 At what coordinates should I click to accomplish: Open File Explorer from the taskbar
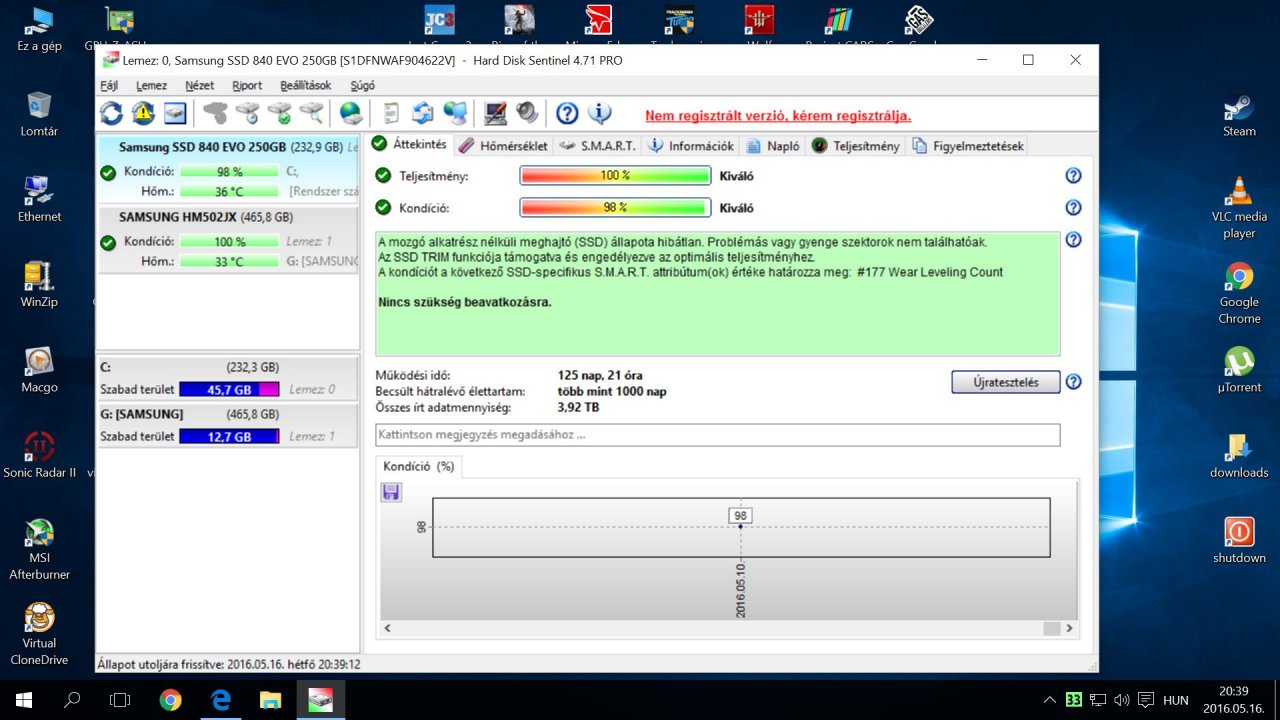click(271, 700)
